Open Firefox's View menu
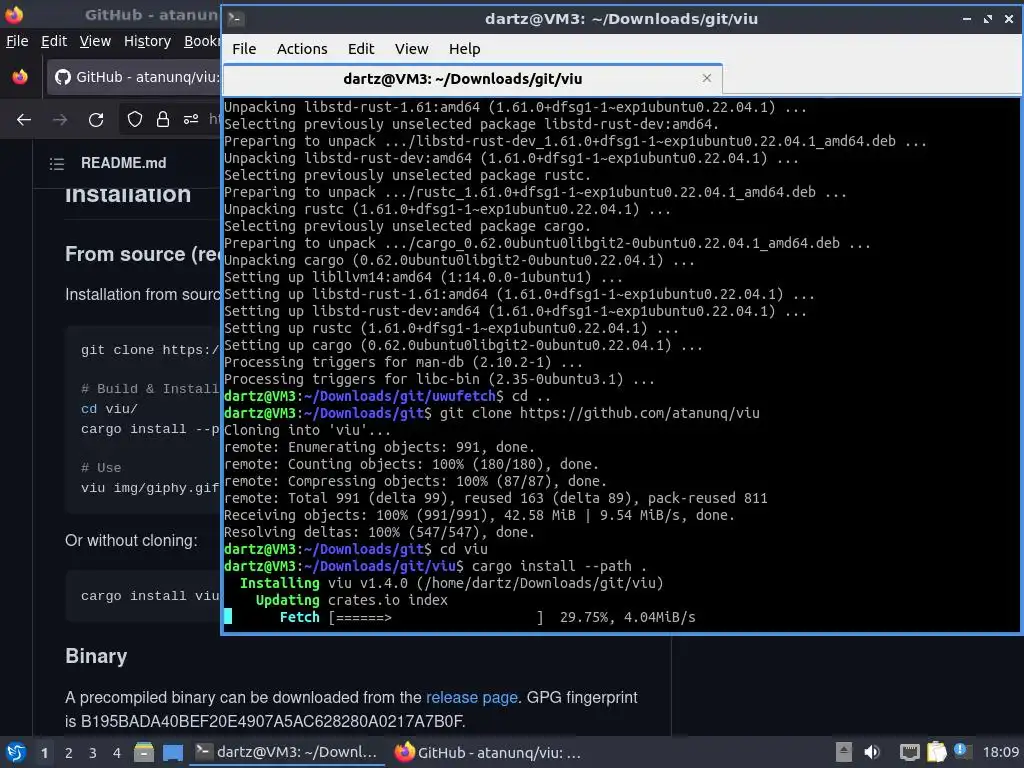 (95, 41)
